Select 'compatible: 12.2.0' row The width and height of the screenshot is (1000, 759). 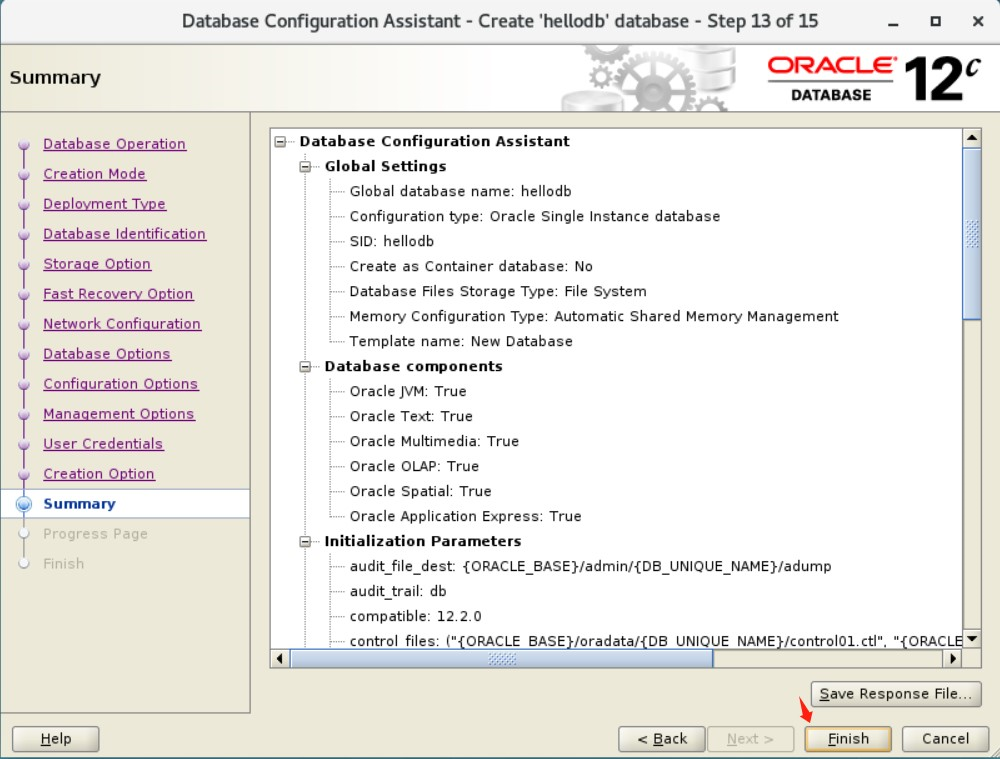[415, 616]
